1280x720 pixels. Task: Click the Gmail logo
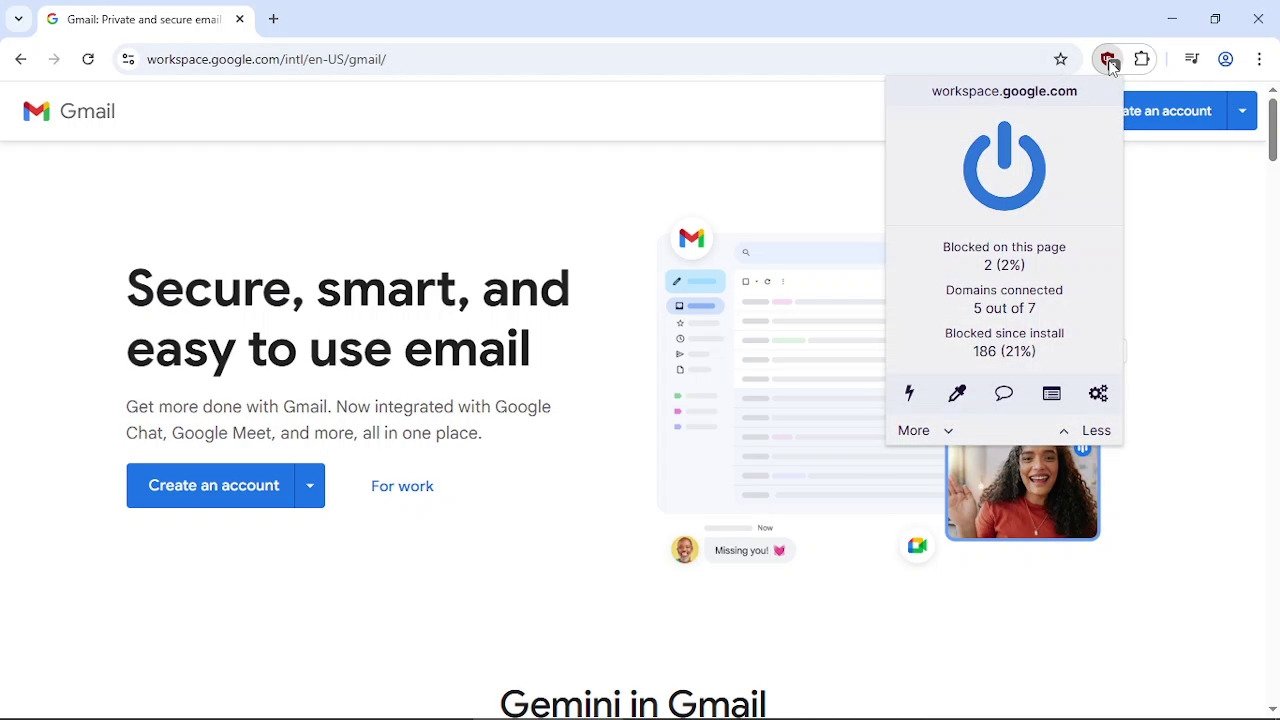click(69, 111)
